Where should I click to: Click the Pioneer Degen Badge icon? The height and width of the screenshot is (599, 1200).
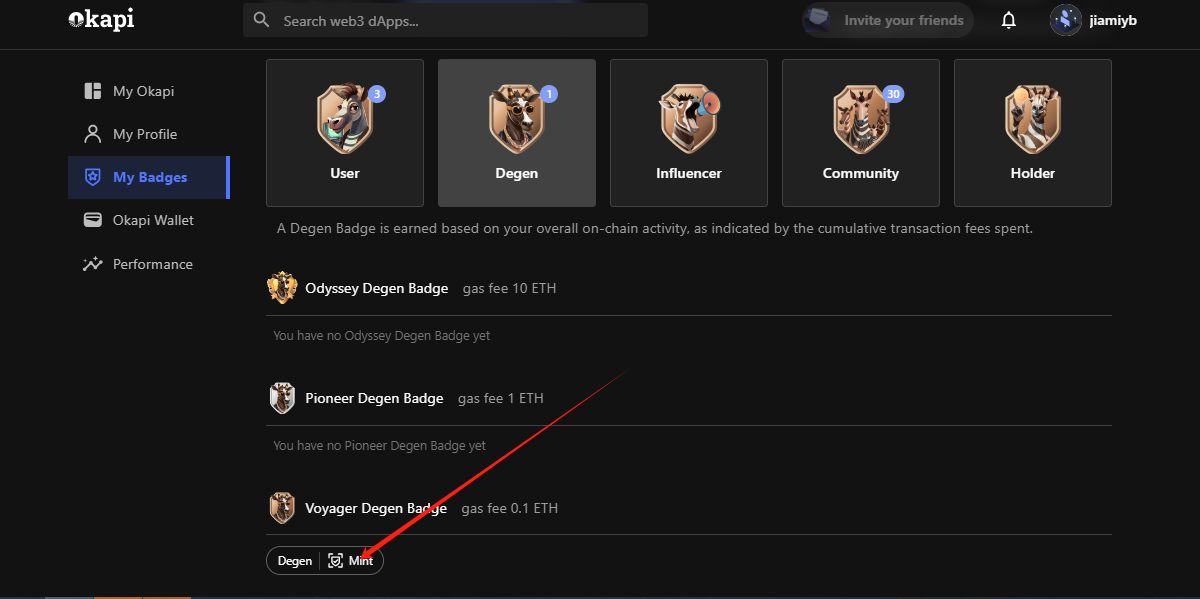click(x=282, y=398)
